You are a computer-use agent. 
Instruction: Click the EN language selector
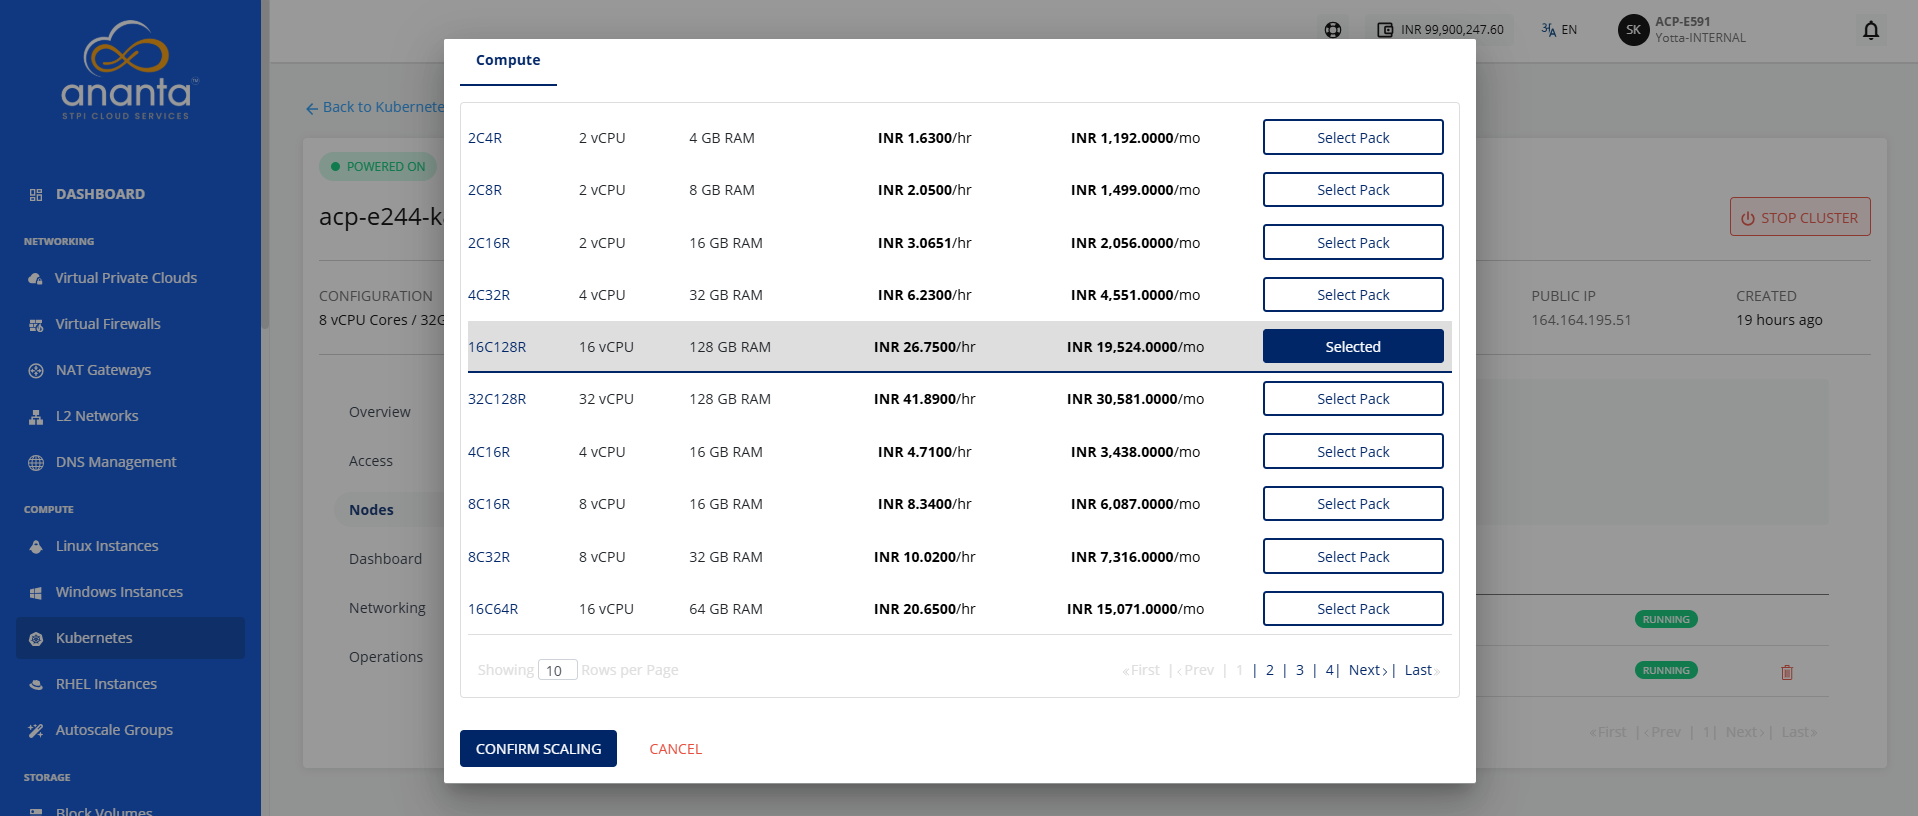[x=1559, y=30]
